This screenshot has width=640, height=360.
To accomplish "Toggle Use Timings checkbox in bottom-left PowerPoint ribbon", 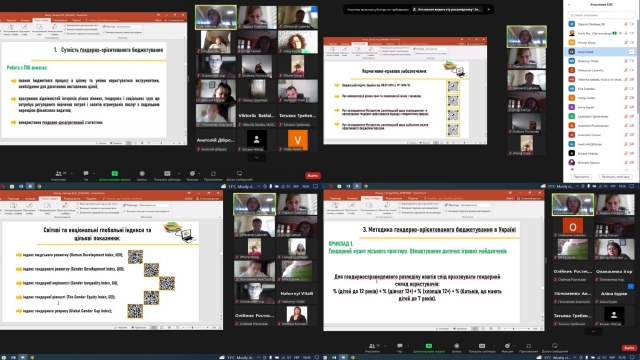I will tap(78, 208).
